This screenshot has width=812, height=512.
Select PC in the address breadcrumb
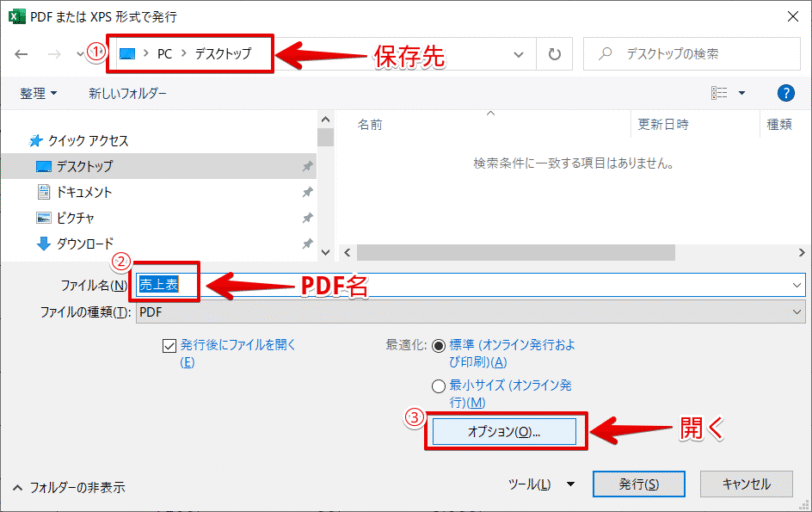click(x=165, y=53)
